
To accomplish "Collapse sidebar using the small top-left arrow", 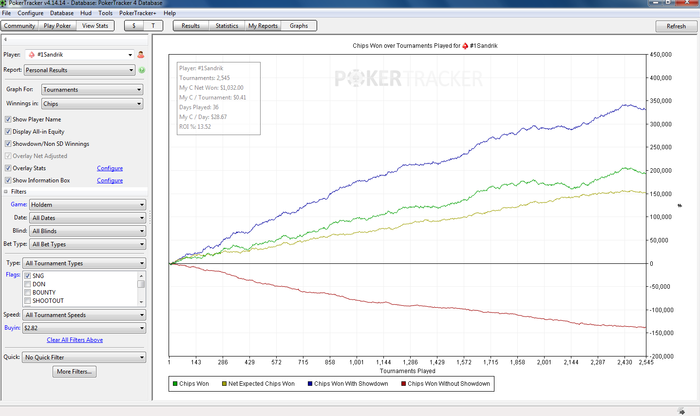I will tap(5, 39).
